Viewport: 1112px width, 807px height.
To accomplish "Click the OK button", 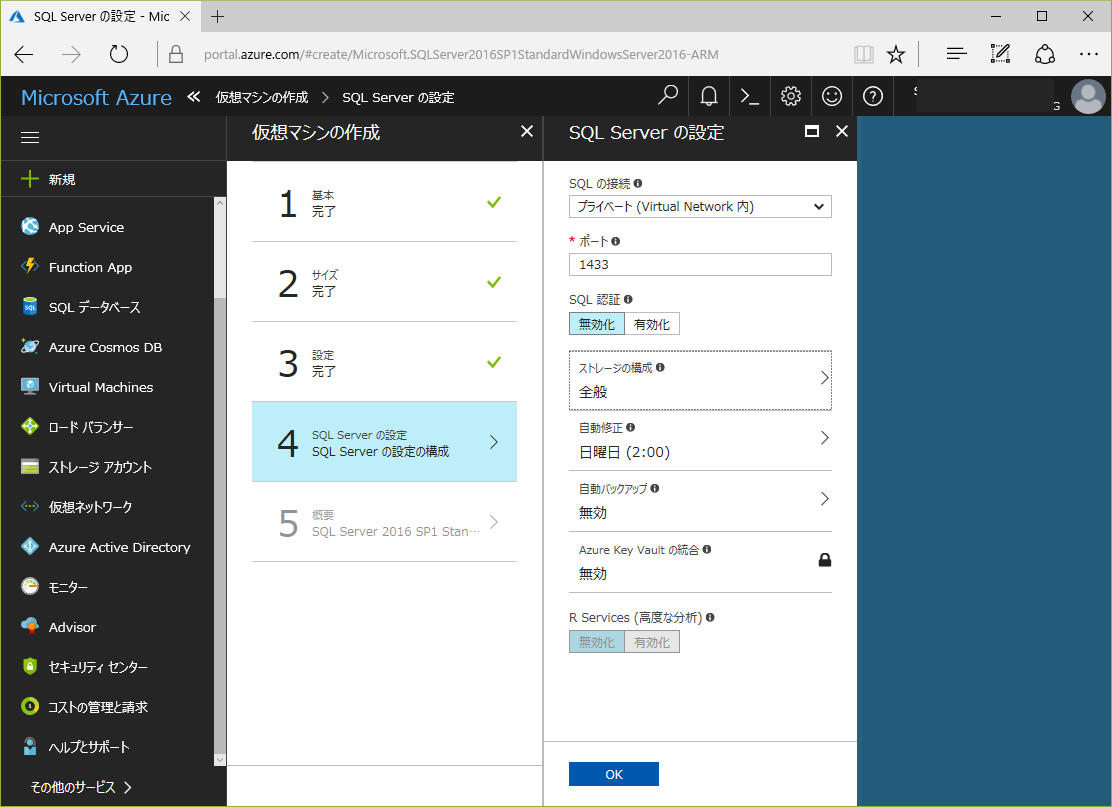I will pyautogui.click(x=613, y=774).
